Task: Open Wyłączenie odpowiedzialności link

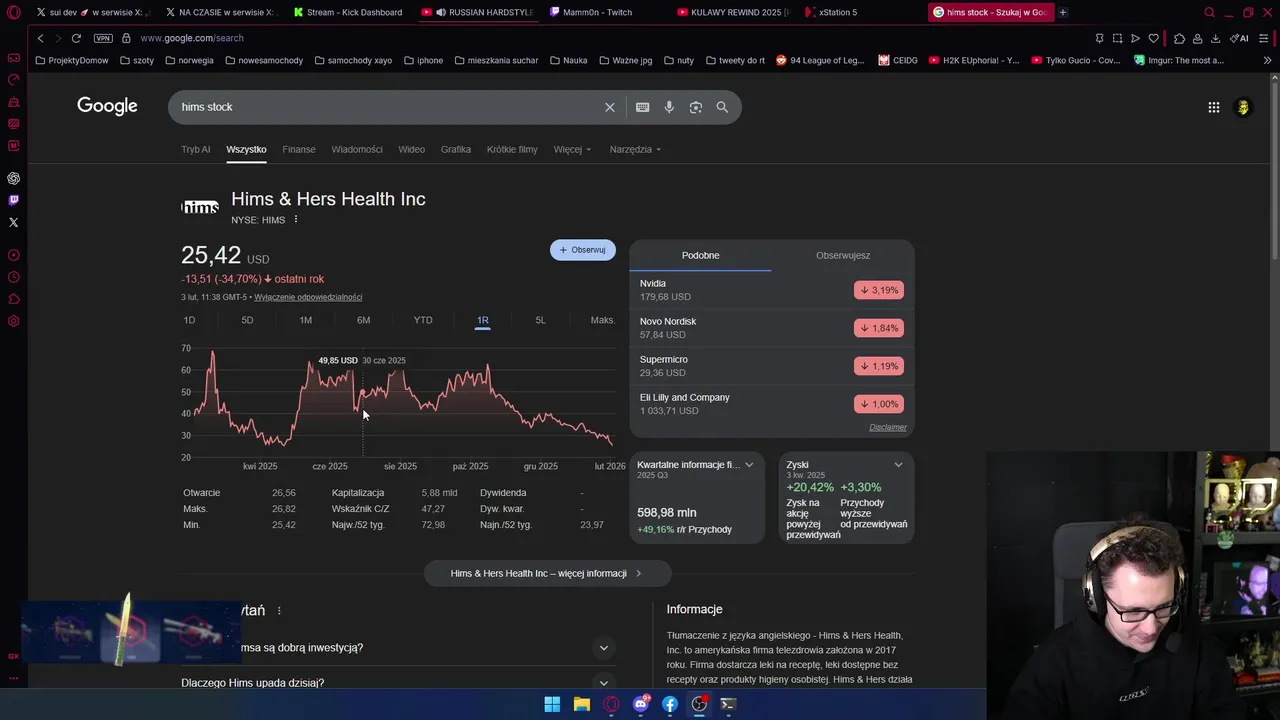Action: (x=308, y=297)
